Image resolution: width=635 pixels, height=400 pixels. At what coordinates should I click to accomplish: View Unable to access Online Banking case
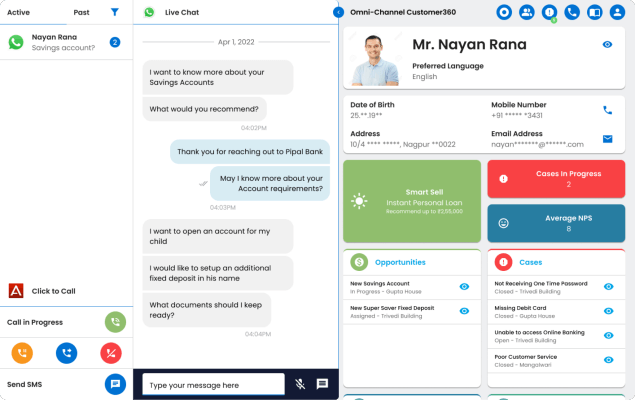609,335
